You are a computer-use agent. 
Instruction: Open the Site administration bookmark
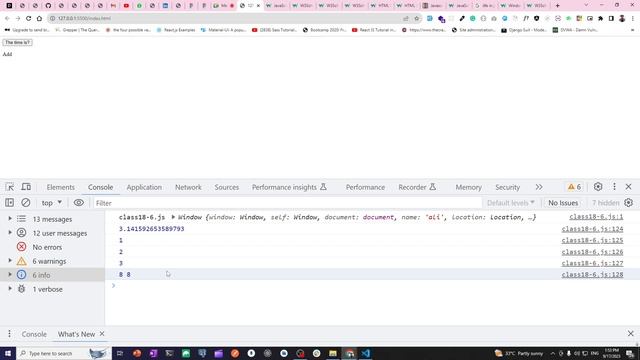(x=473, y=30)
